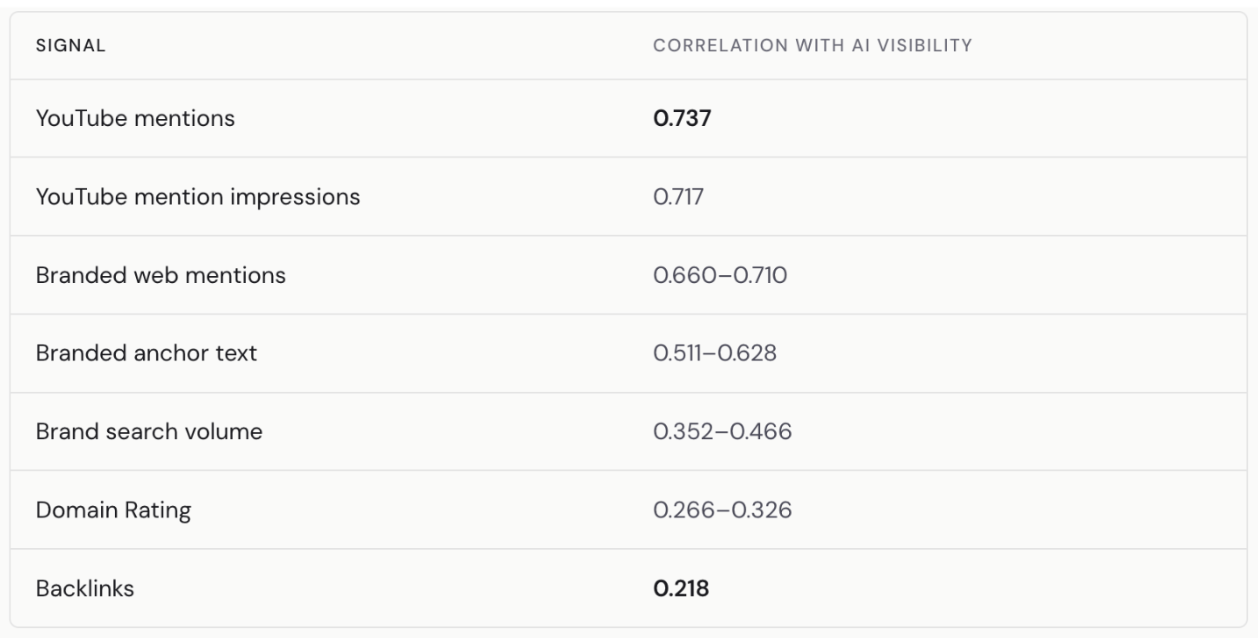Viewport: 1258px width, 638px height.
Task: Click the 0.266–0.326 range value
Action: tap(722, 510)
